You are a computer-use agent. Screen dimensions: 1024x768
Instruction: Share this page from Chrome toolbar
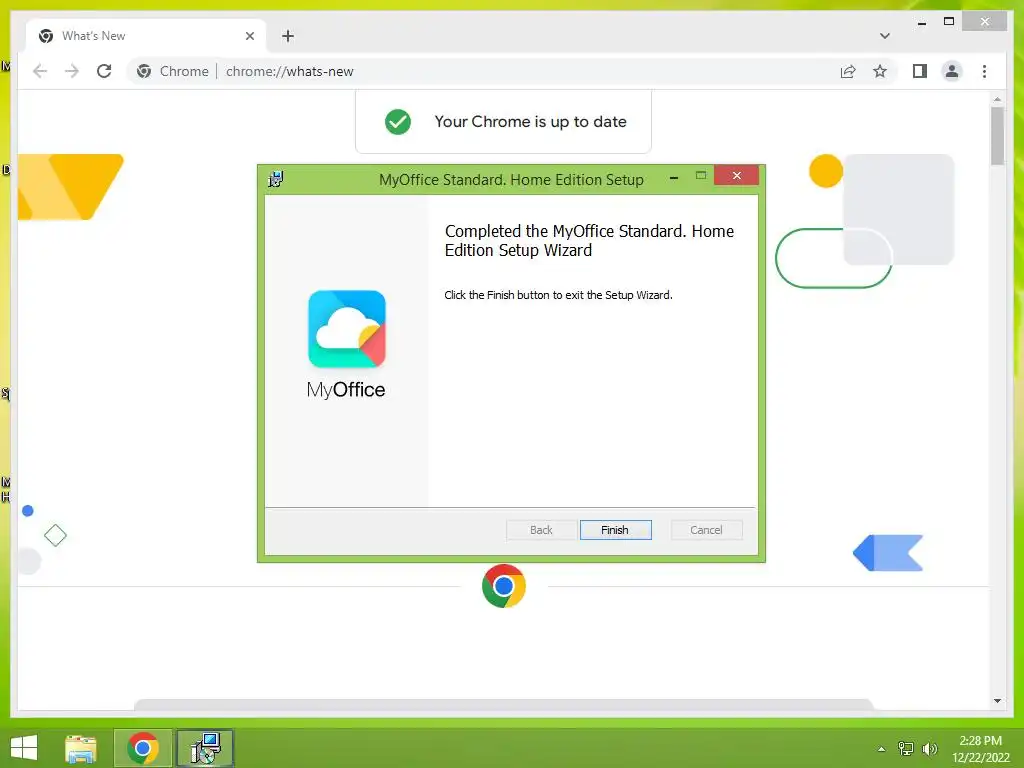[848, 71]
